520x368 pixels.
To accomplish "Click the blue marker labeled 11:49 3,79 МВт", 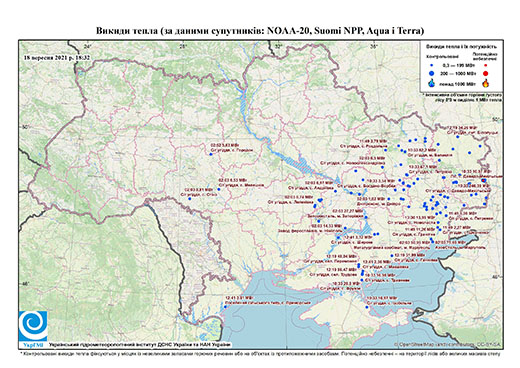I will coord(386,150).
